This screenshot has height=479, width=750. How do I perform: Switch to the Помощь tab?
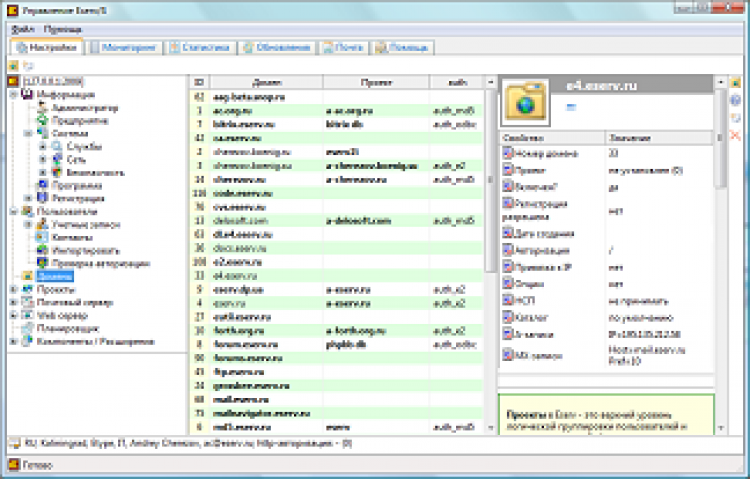[x=401, y=47]
